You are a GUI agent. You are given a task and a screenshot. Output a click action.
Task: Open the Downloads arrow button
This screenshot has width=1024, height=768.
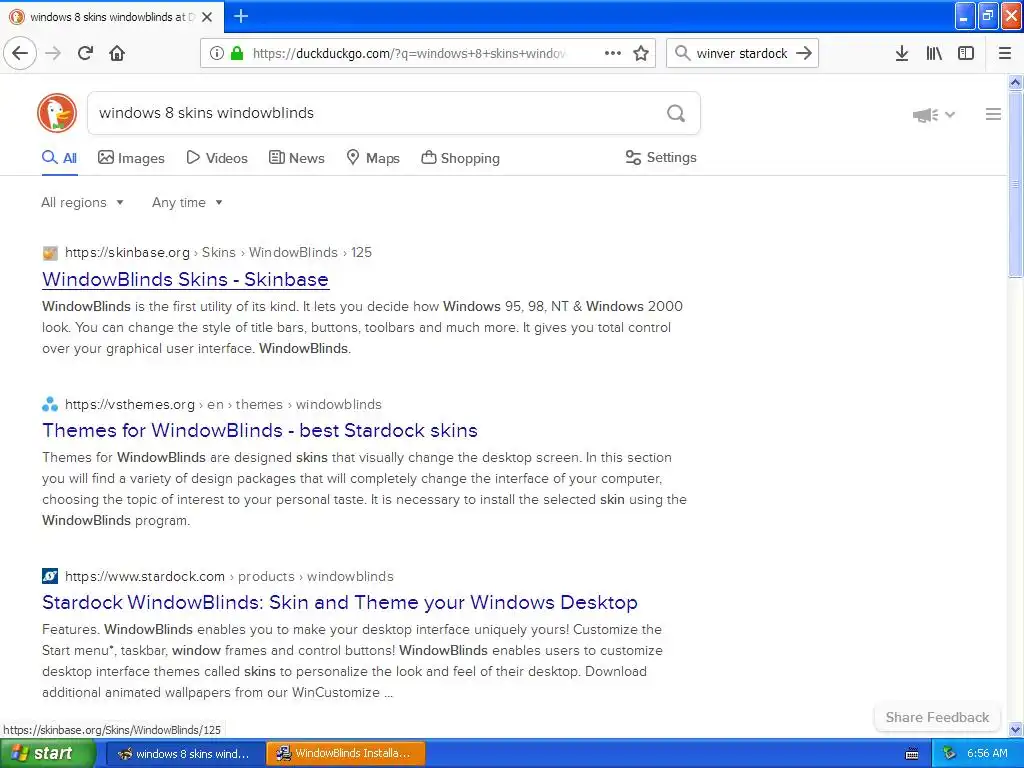(x=902, y=53)
